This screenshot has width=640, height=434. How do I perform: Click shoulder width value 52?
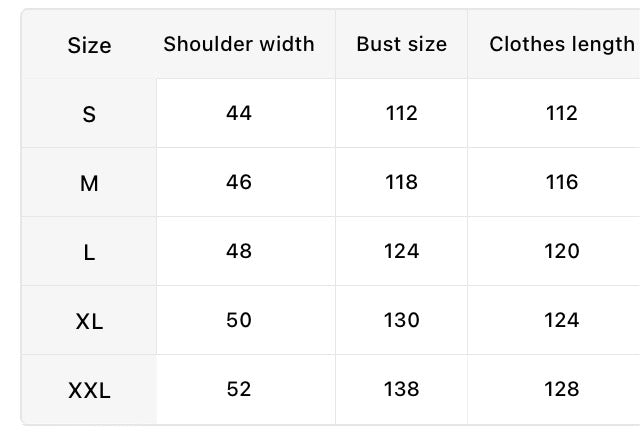(x=239, y=389)
